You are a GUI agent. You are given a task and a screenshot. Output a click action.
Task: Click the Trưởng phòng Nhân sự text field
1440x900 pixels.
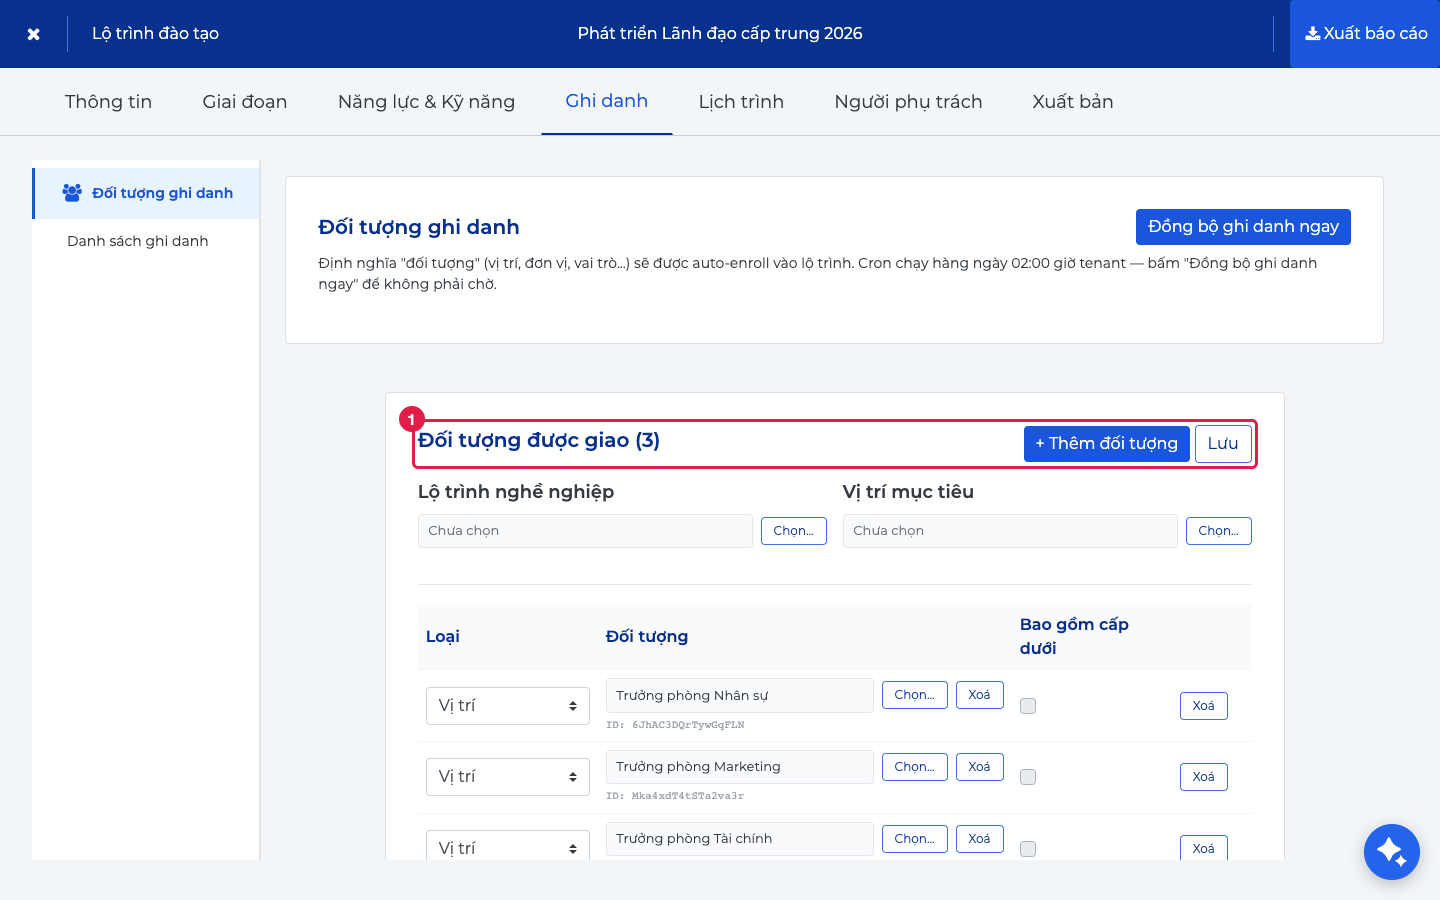[740, 696]
